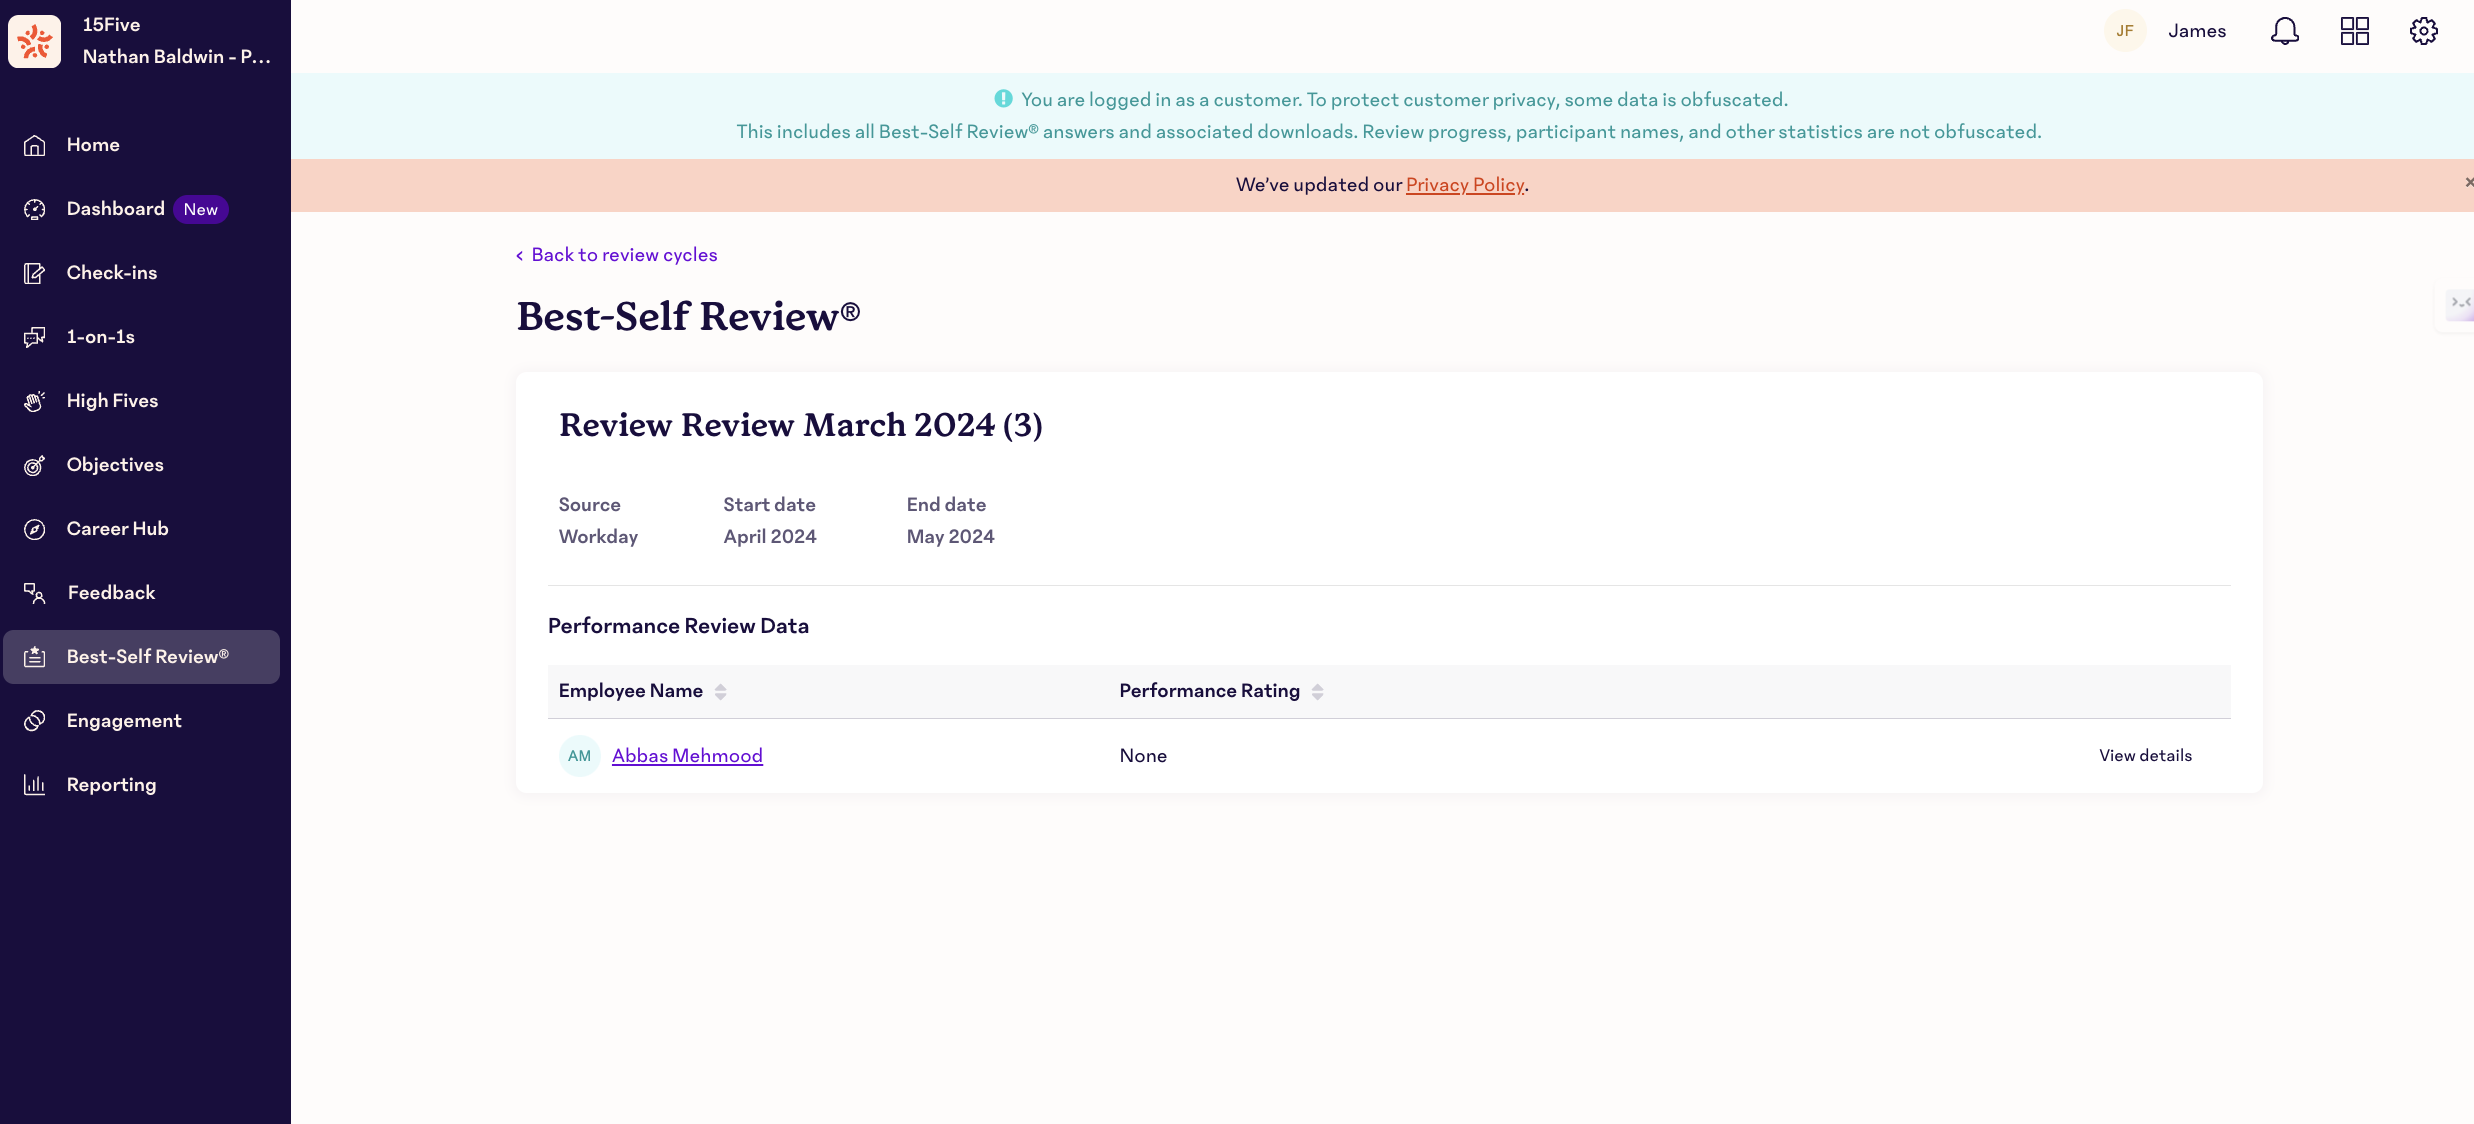This screenshot has height=1124, width=2474.
Task: Click the Career Hub compass icon
Action: pos(35,529)
